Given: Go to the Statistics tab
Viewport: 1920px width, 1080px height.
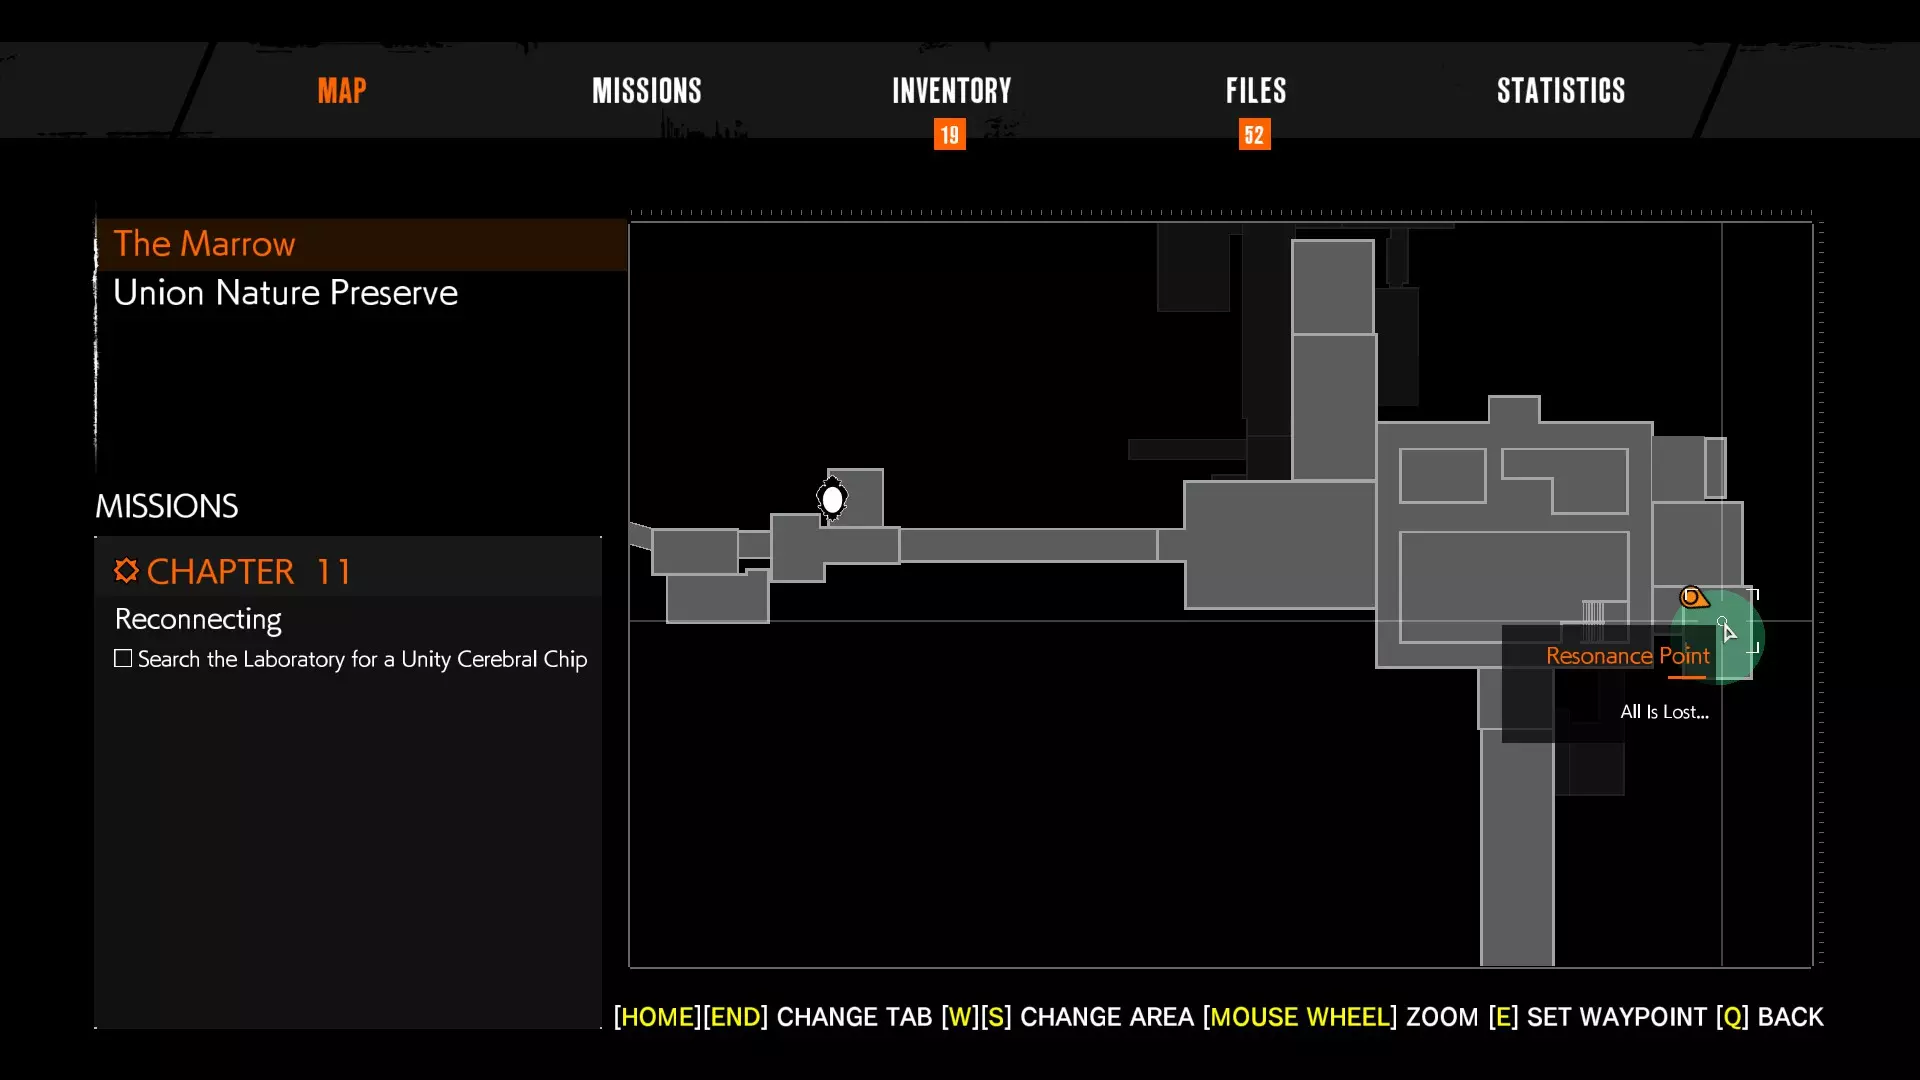Looking at the screenshot, I should click(1560, 91).
